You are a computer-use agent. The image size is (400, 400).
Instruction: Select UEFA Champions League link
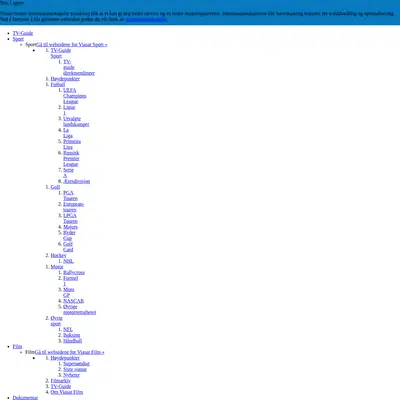click(75, 96)
